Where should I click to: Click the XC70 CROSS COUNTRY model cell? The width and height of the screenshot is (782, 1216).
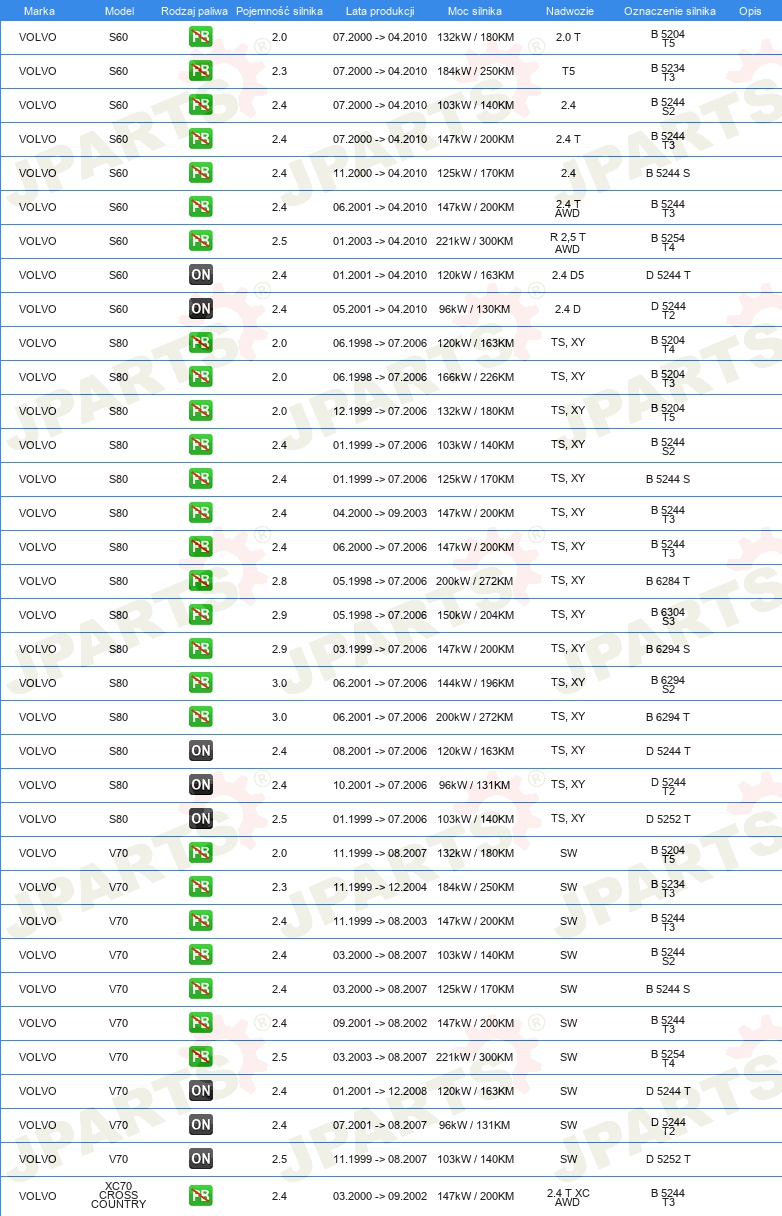(118, 1196)
